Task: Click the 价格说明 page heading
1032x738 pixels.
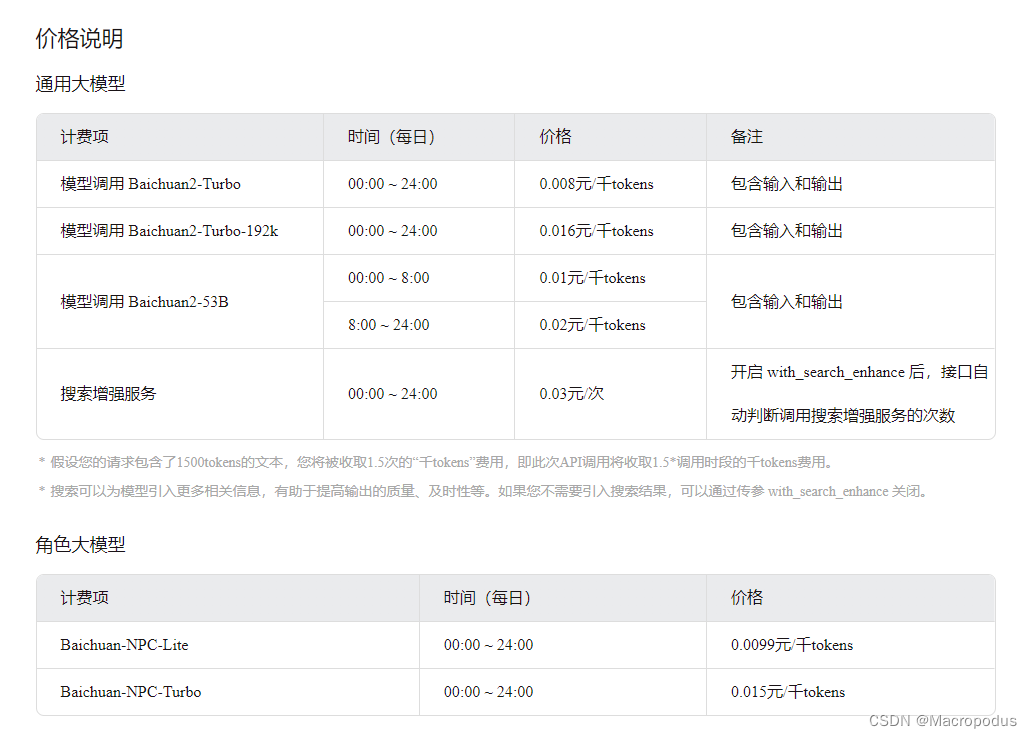Action: point(79,38)
